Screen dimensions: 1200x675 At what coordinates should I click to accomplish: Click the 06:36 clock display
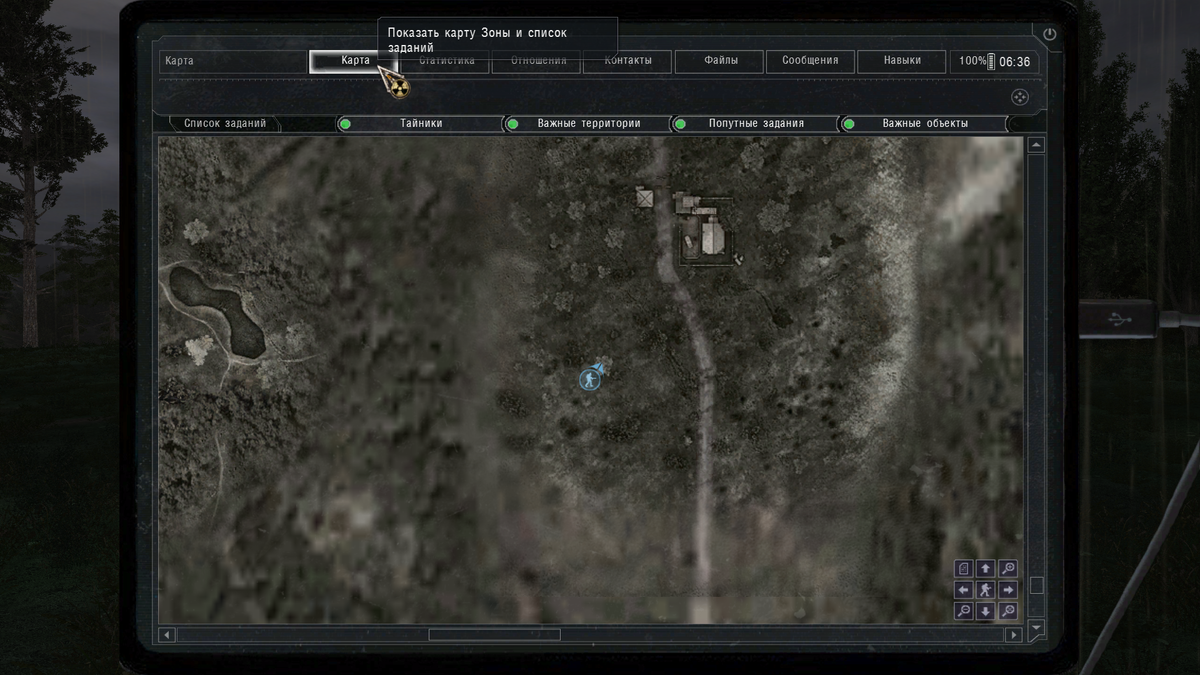pyautogui.click(x=1014, y=61)
